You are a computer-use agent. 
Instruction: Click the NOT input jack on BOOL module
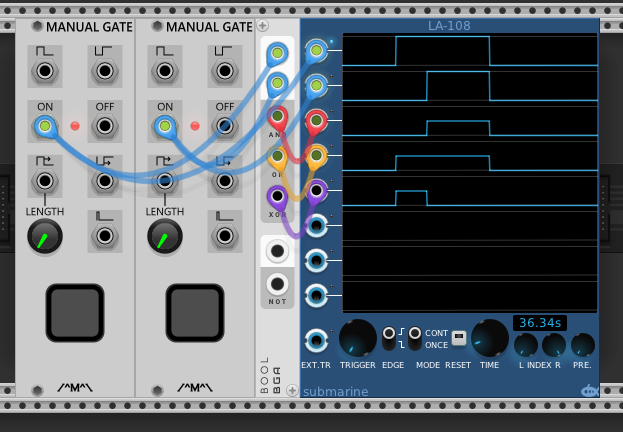pos(277,251)
